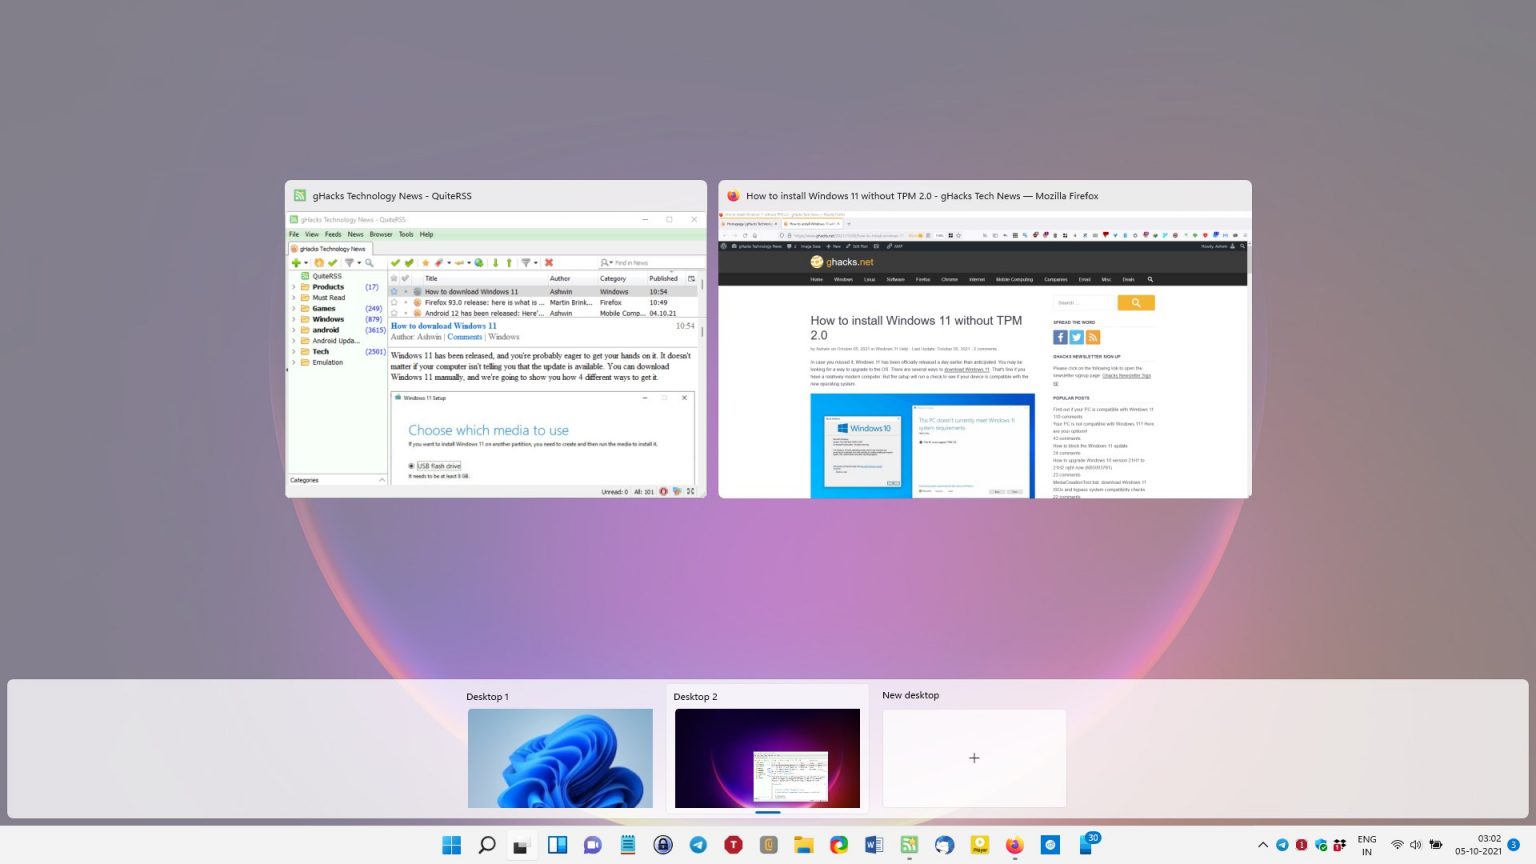Expand the Windows feed folder
Screen dimensions: 1536x864
(x=293, y=318)
